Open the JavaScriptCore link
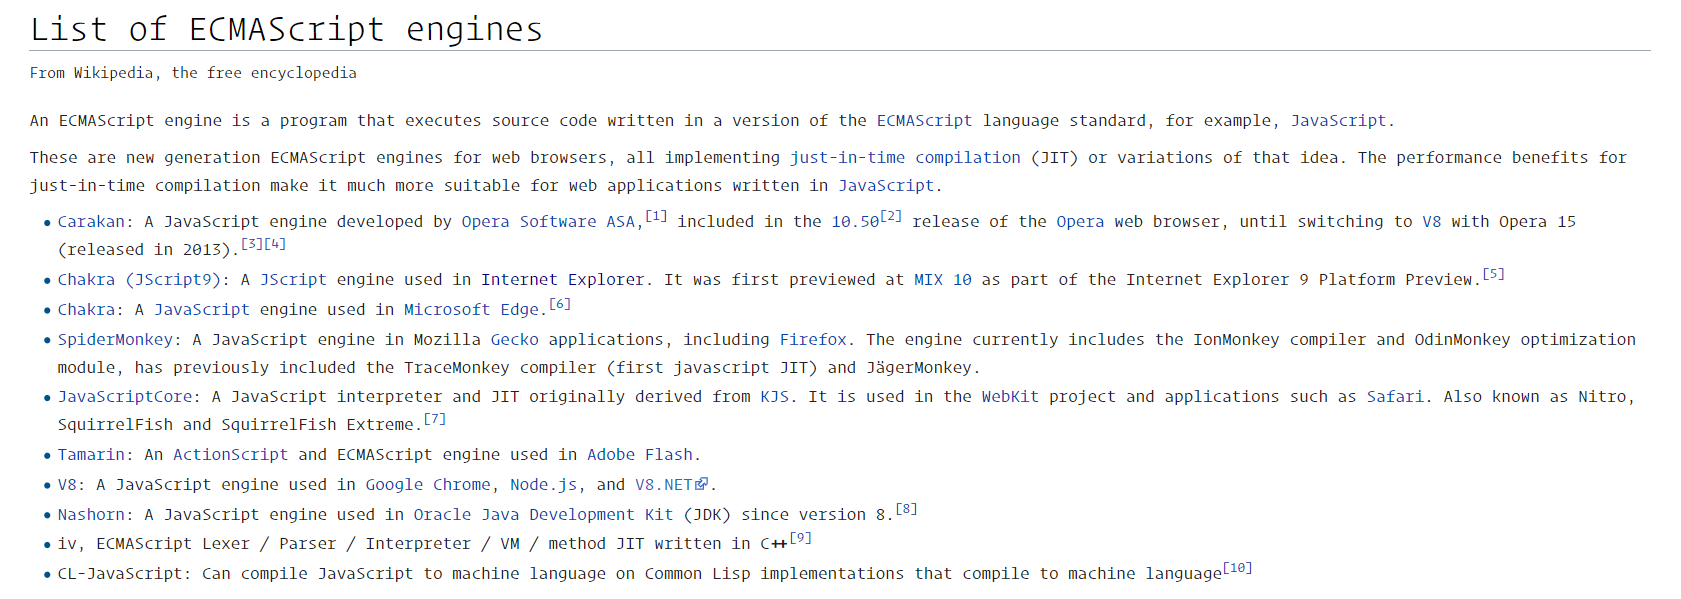The height and width of the screenshot is (599, 1681). (x=125, y=397)
